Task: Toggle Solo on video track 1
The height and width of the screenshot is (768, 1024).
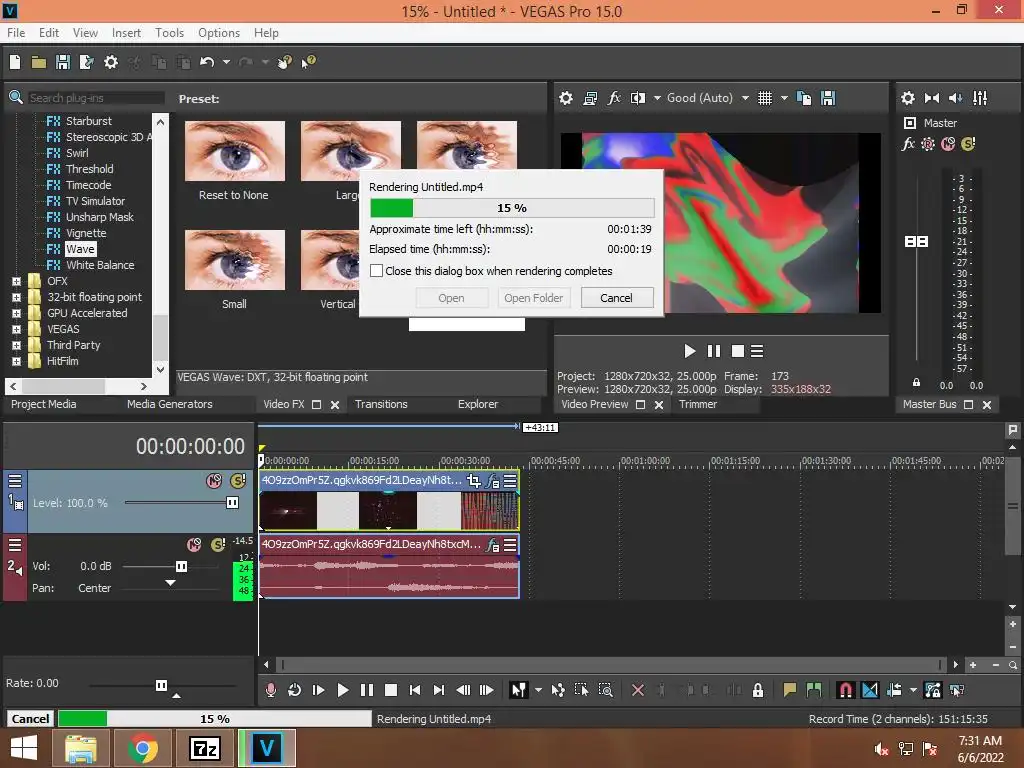Action: [238, 481]
